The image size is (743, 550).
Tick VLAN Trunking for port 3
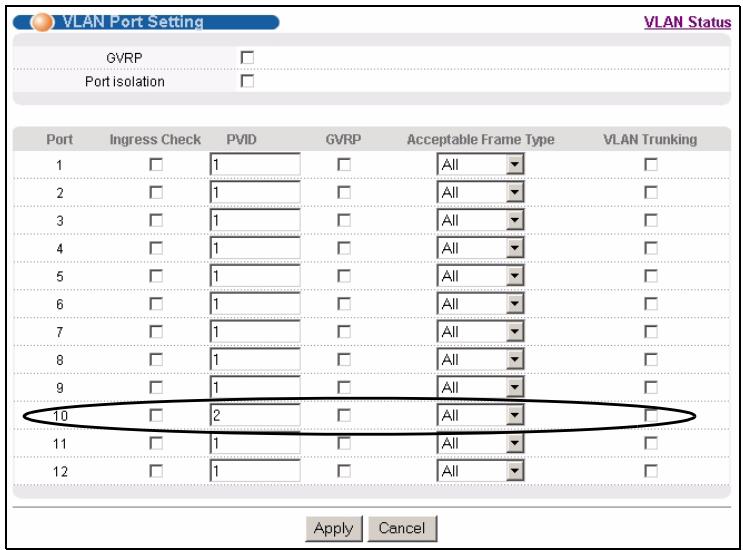point(651,220)
